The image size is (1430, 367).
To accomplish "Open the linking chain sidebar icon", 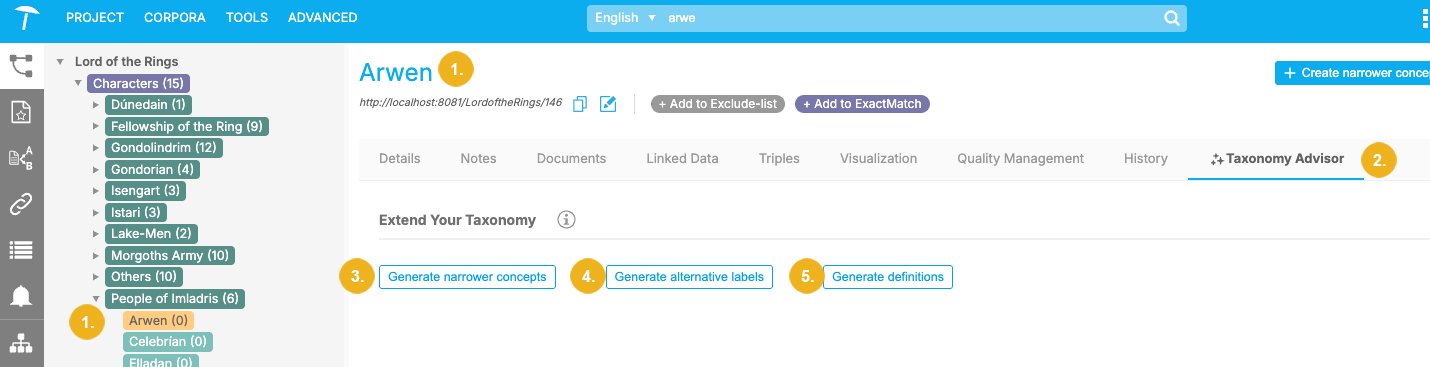I will click(21, 205).
